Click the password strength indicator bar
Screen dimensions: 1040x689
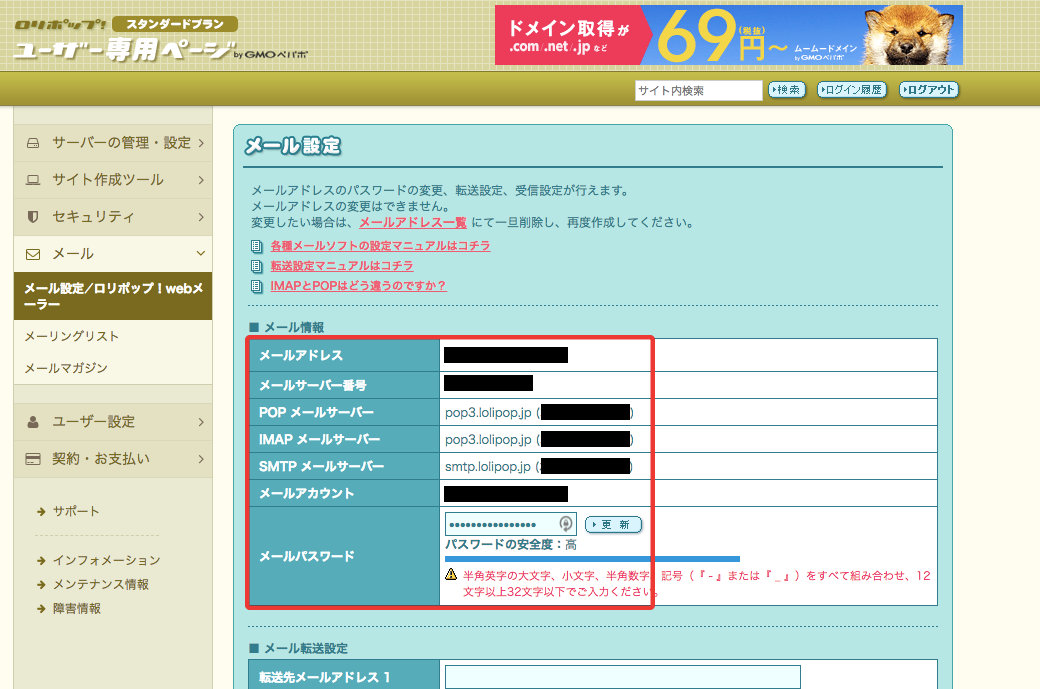pos(592,559)
